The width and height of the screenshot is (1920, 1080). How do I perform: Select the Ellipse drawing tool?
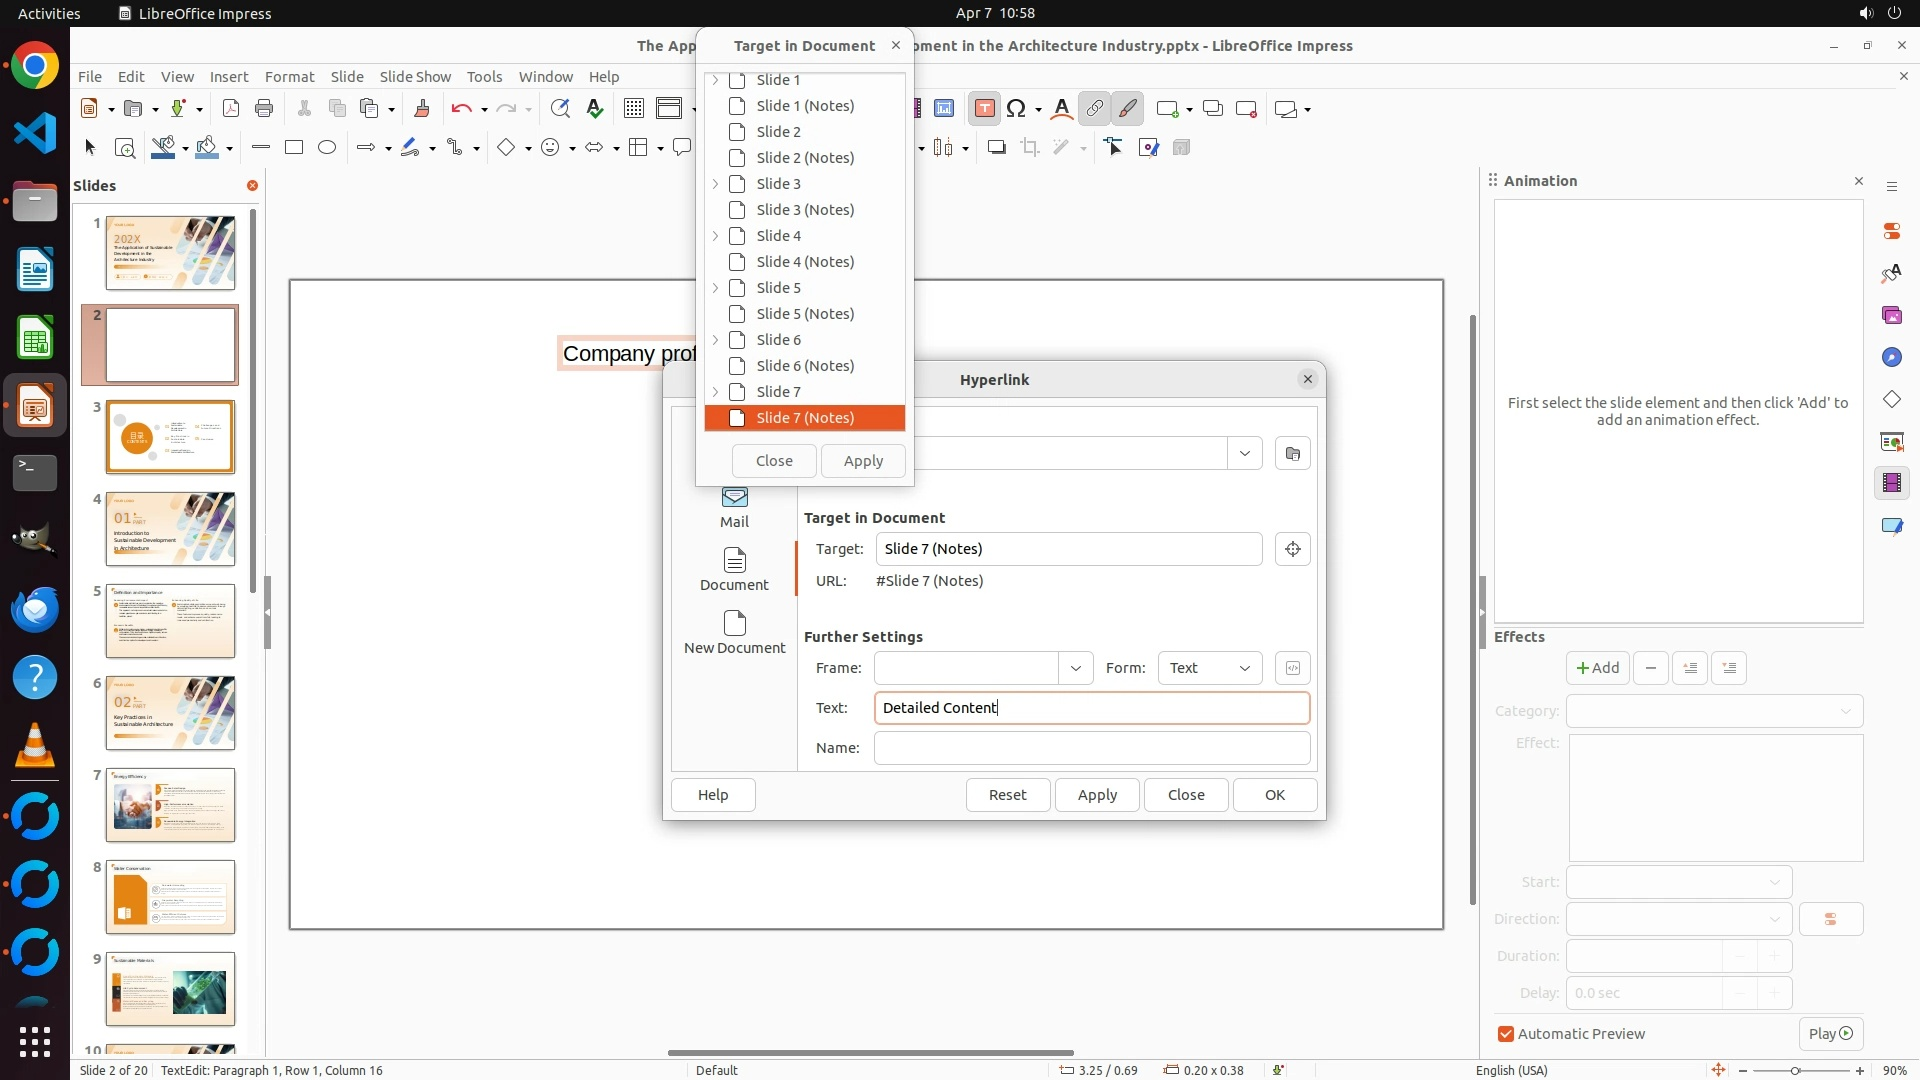pyautogui.click(x=327, y=148)
